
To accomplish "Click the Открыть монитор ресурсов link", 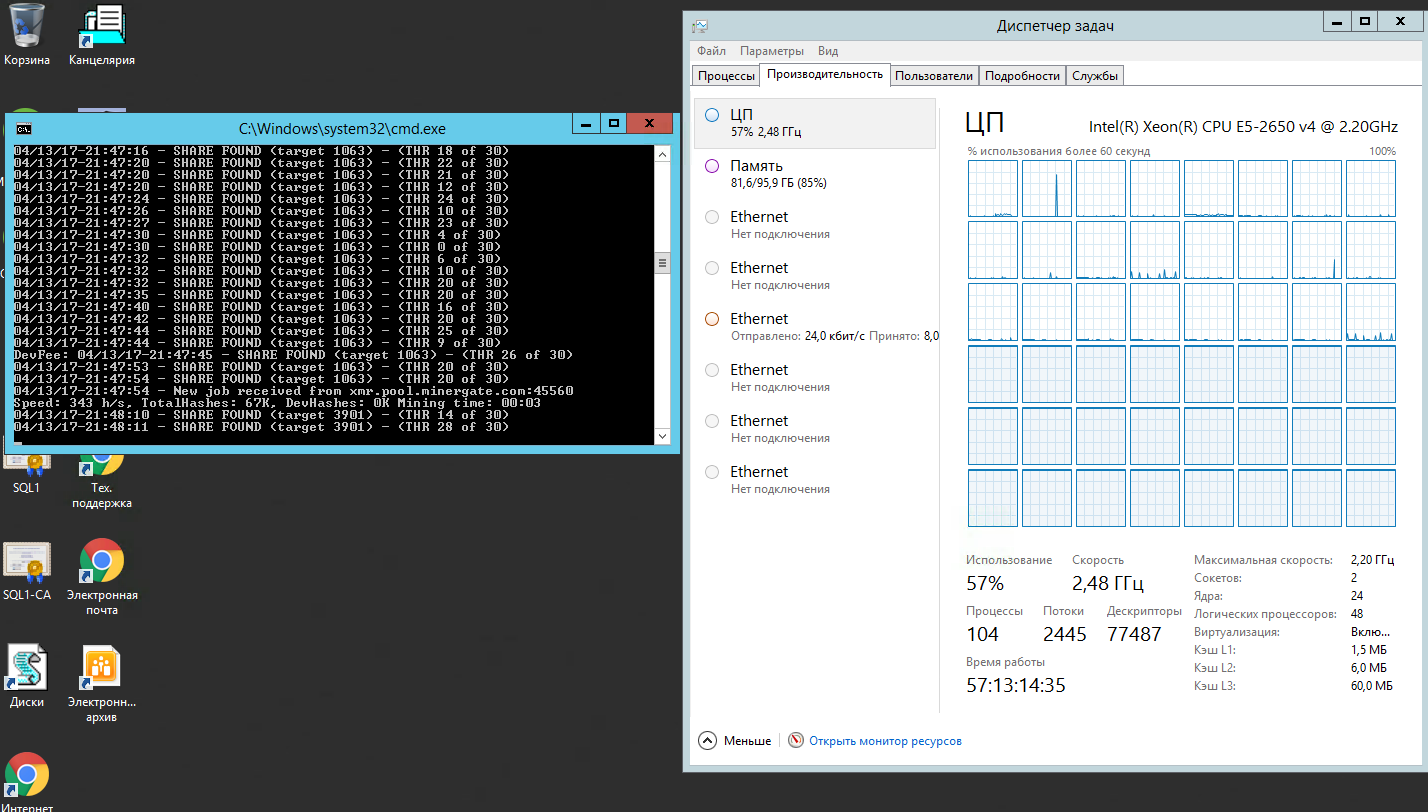I will tap(885, 741).
